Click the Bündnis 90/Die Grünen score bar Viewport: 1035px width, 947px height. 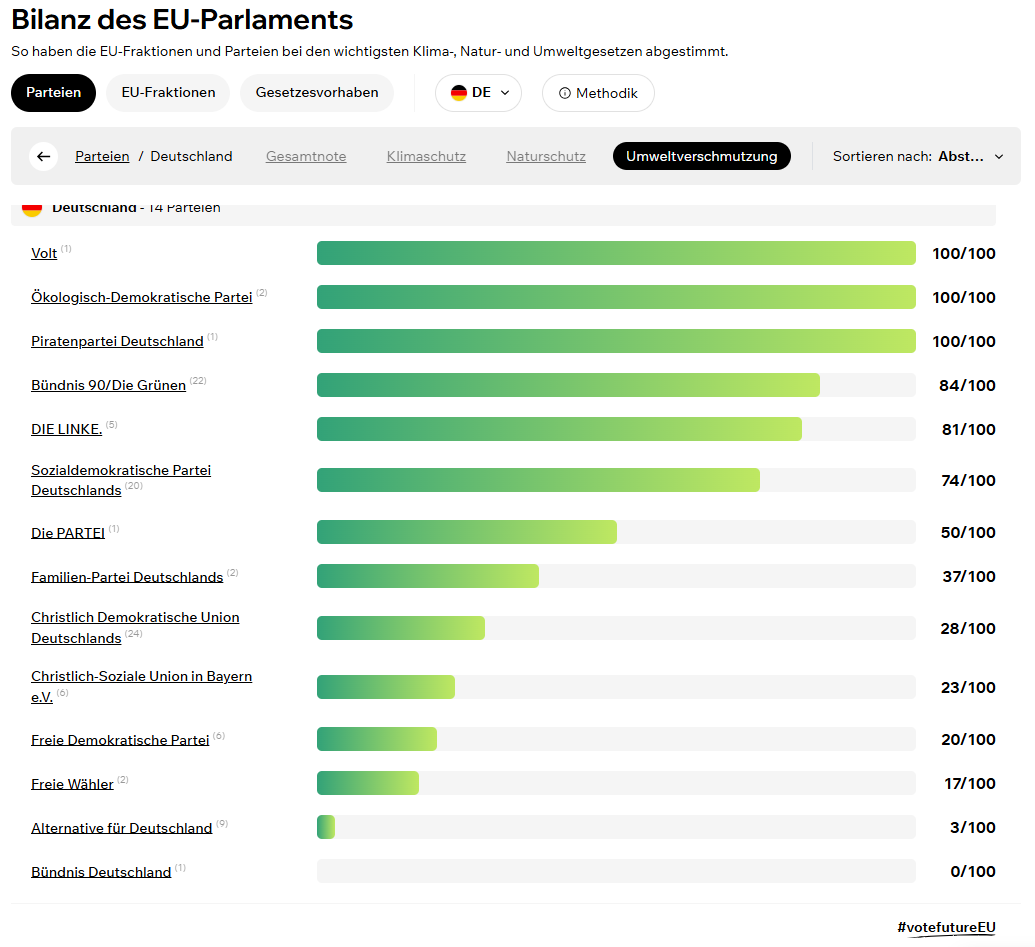click(616, 385)
